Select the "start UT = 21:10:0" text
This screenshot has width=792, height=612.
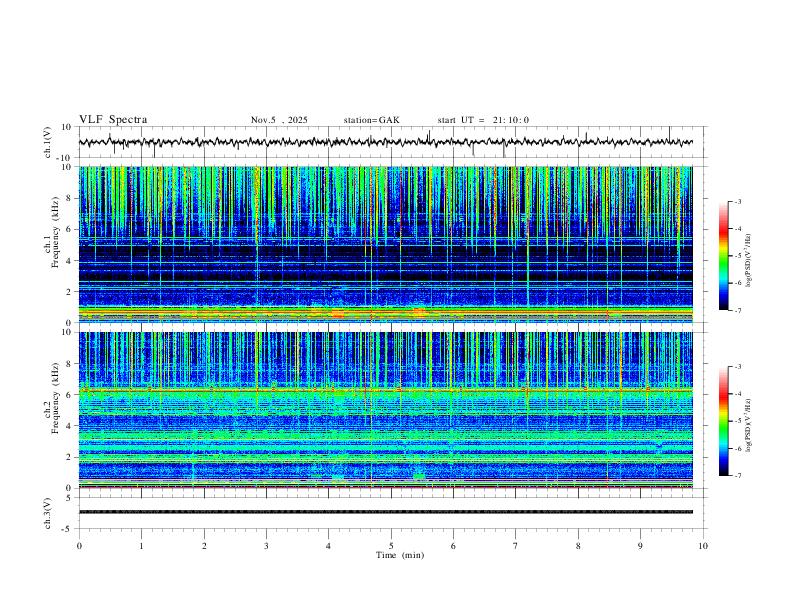(483, 120)
